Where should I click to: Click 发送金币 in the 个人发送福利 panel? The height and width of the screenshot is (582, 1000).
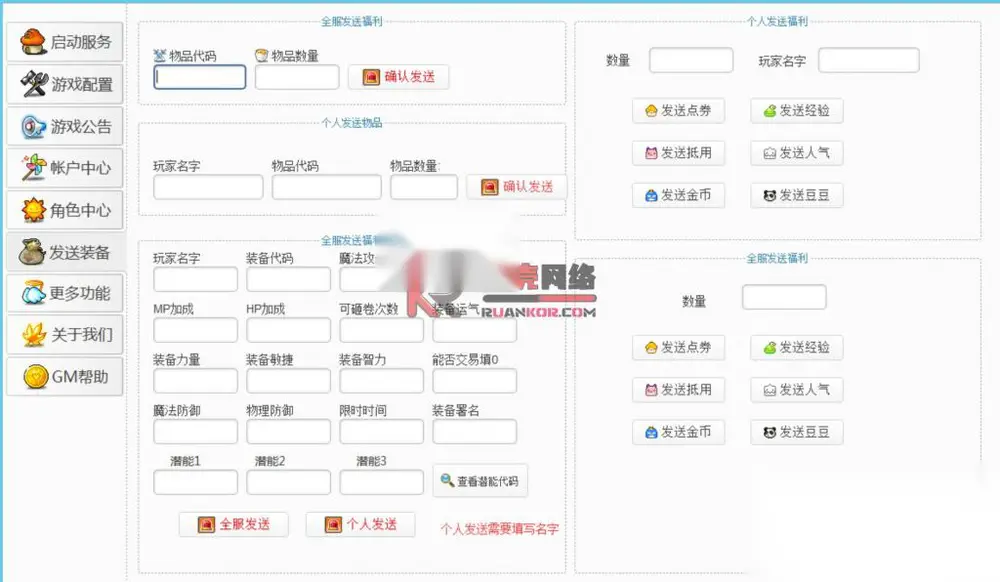pos(679,195)
